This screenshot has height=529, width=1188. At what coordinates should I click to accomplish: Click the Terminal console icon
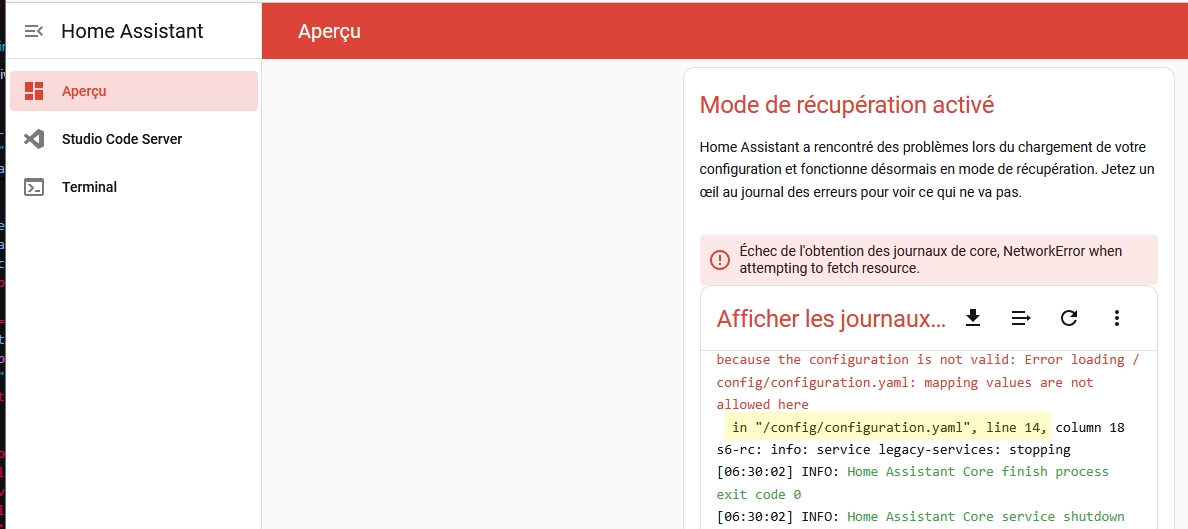point(34,187)
